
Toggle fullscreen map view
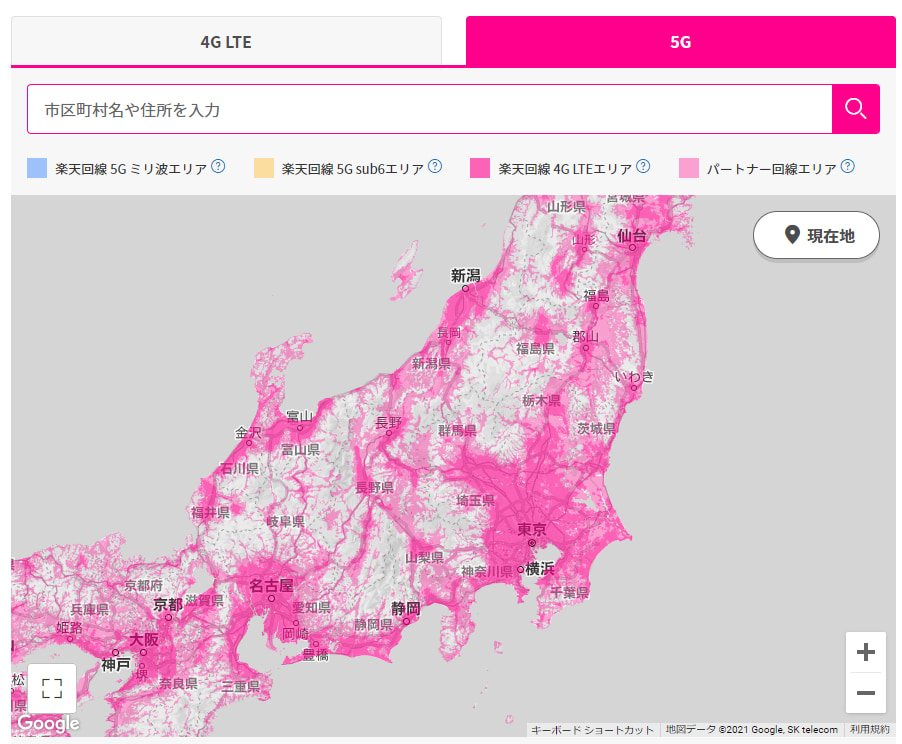tap(52, 688)
